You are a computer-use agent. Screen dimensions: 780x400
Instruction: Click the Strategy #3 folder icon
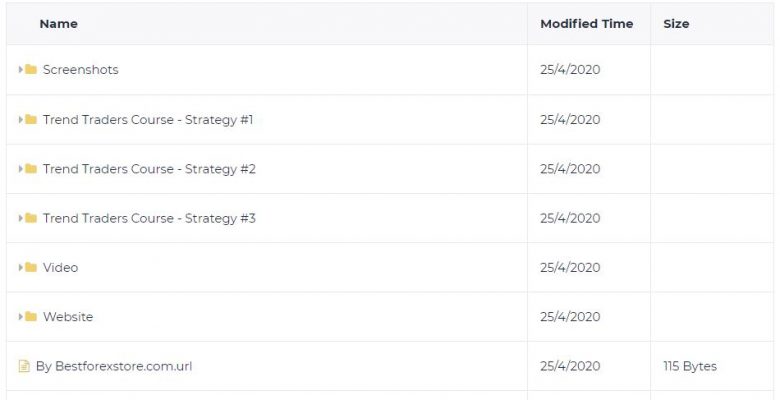31,218
